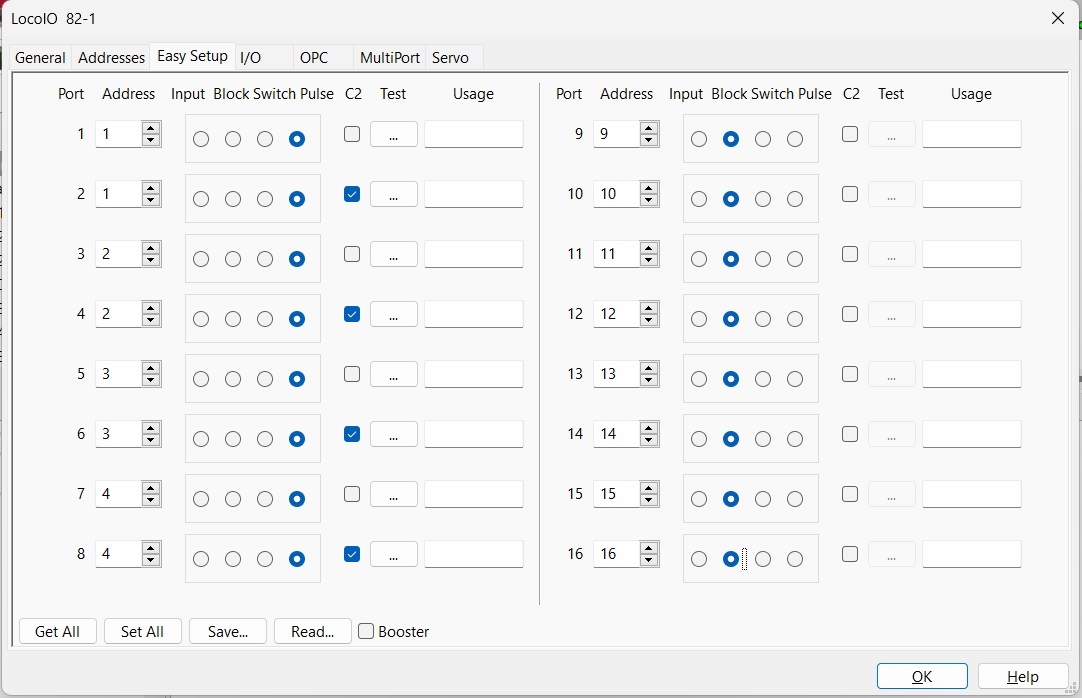Open the Addresses tab
Viewport: 1082px width, 698px height.
pos(111,58)
